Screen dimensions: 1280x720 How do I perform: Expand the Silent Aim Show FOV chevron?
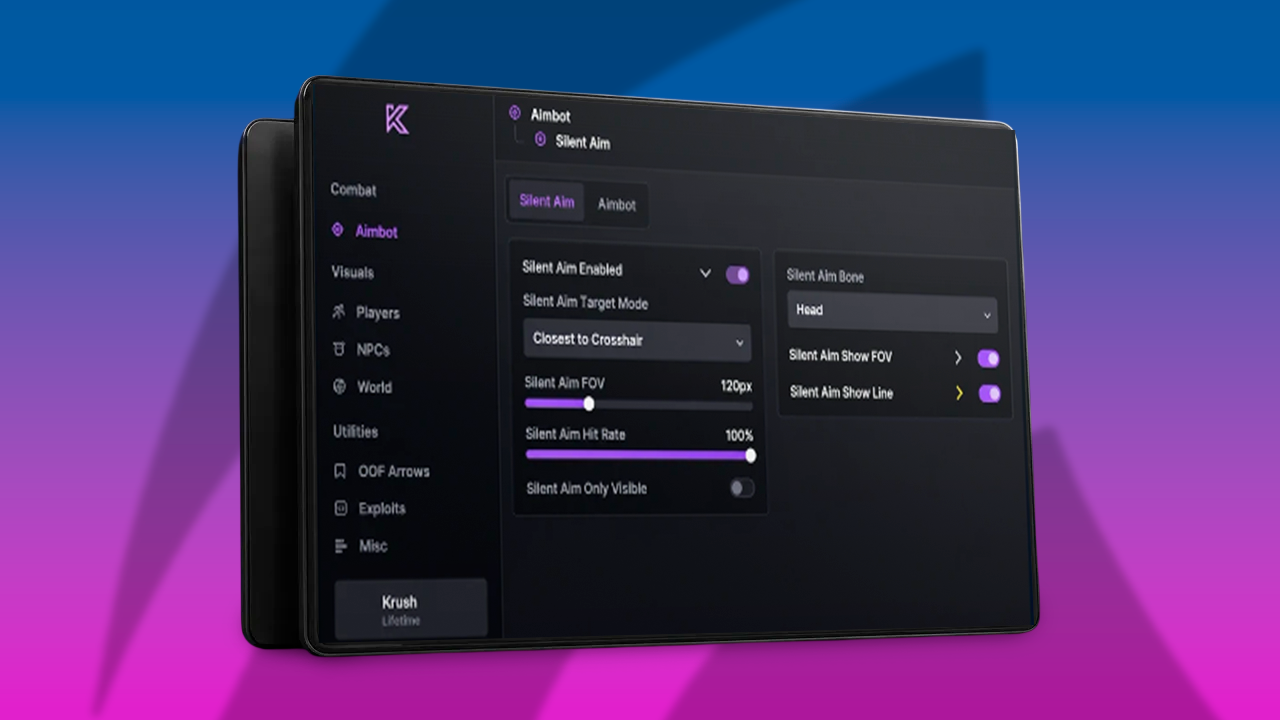click(957, 357)
